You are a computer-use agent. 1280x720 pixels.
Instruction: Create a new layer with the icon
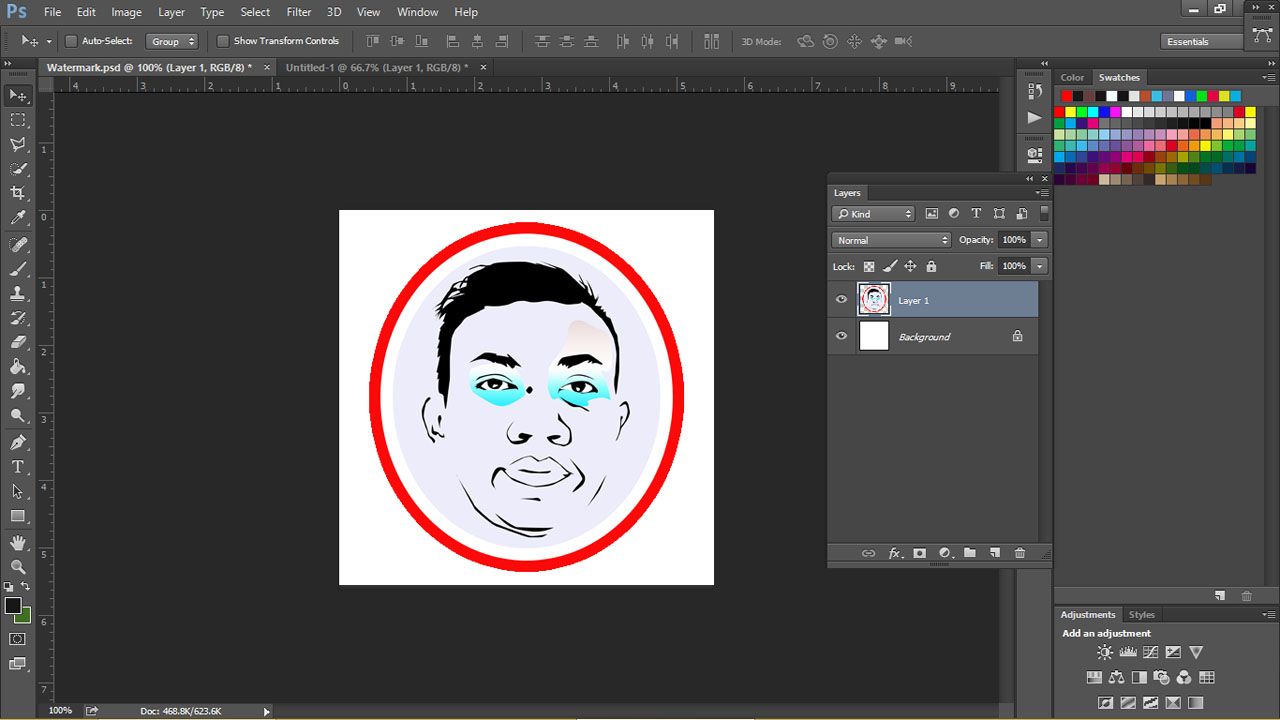point(995,553)
